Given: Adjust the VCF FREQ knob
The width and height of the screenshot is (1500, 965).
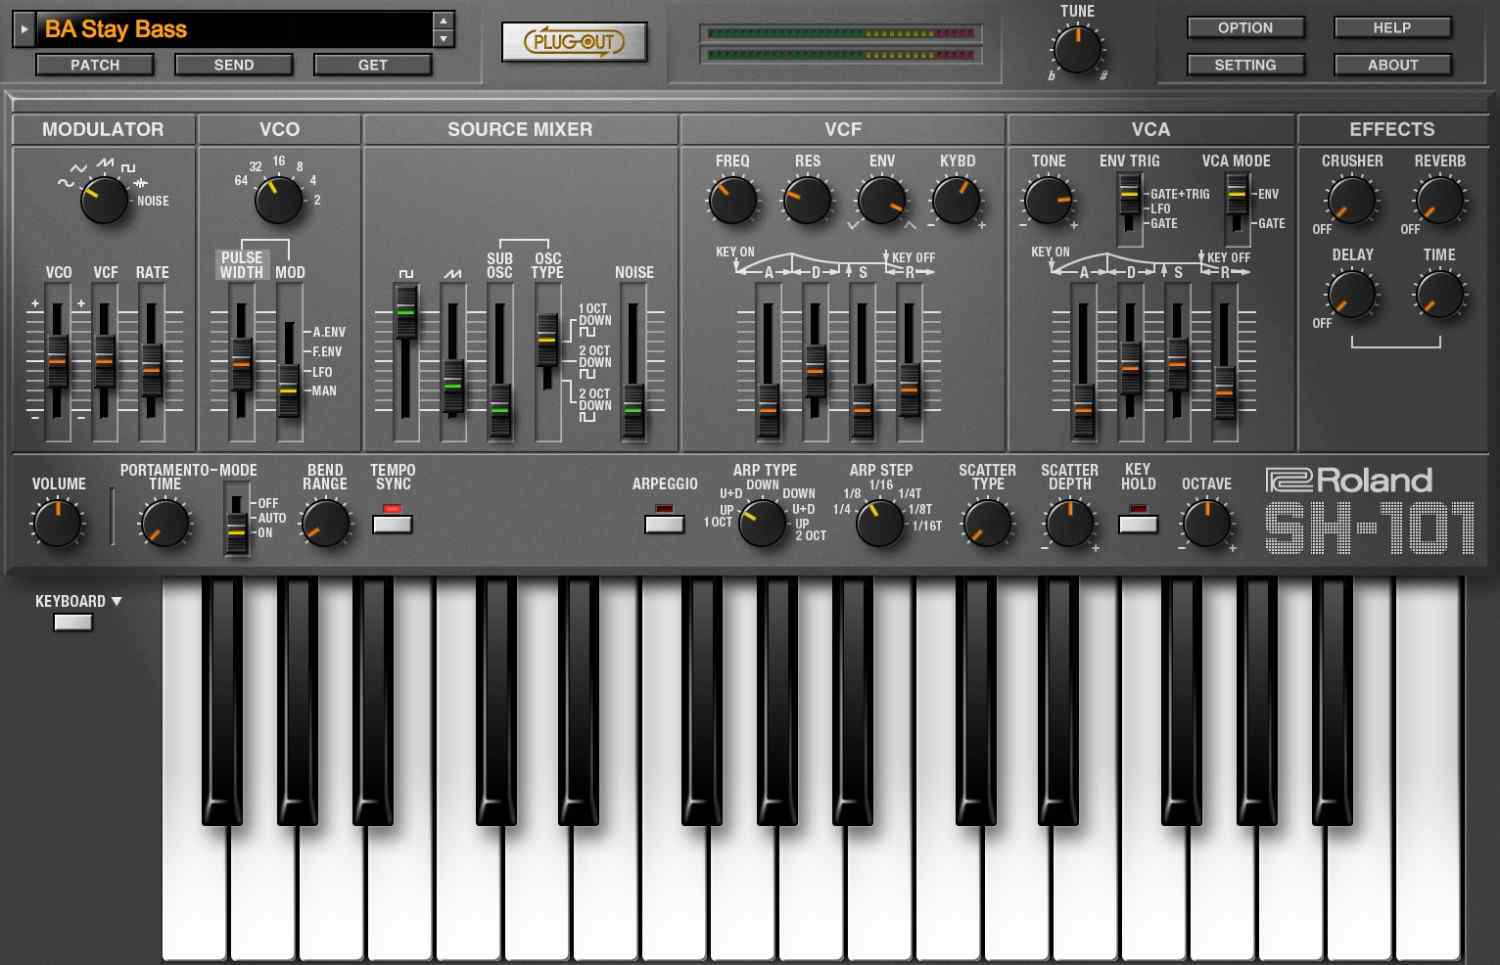Looking at the screenshot, I should click(731, 199).
